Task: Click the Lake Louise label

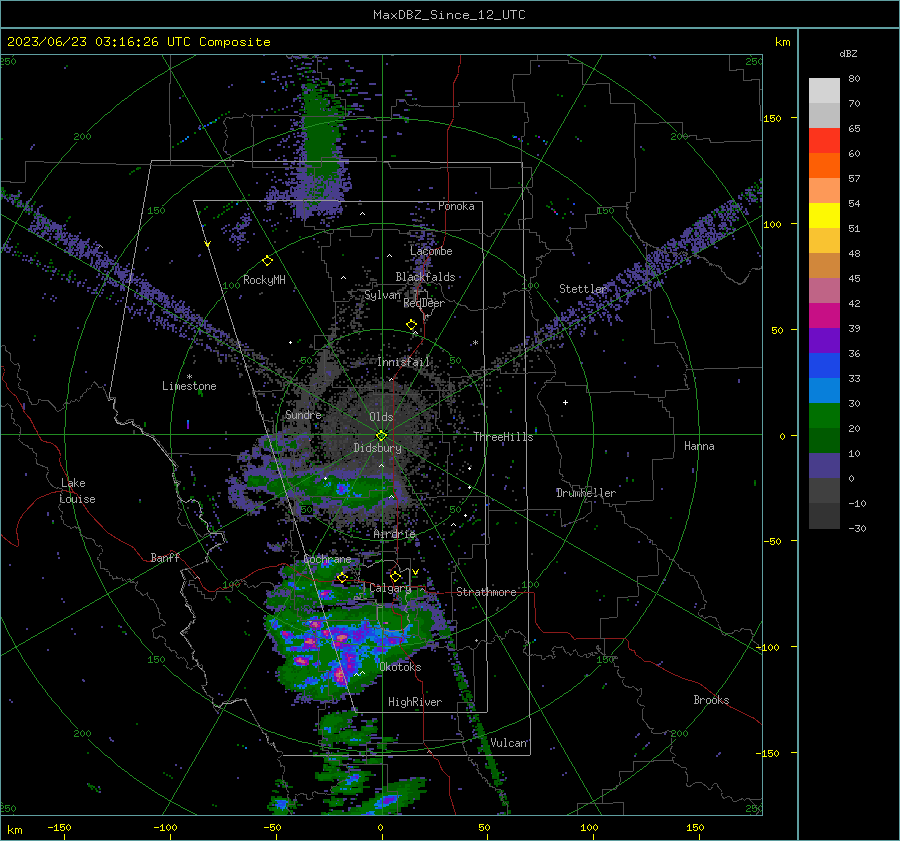Action: coord(77,491)
